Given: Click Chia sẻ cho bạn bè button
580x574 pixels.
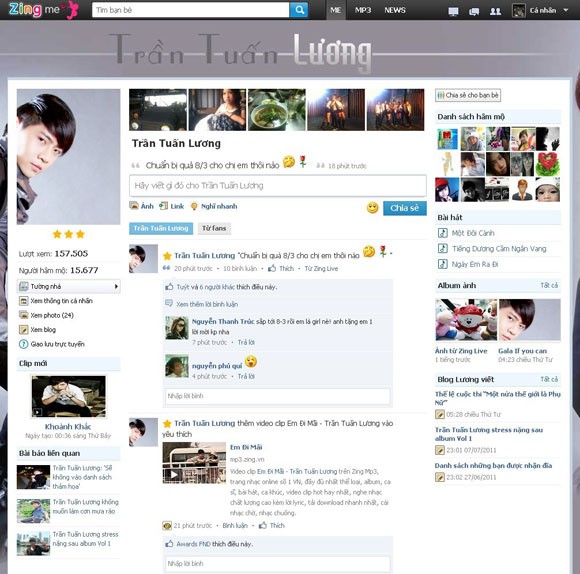Looking at the screenshot, I should point(468,95).
